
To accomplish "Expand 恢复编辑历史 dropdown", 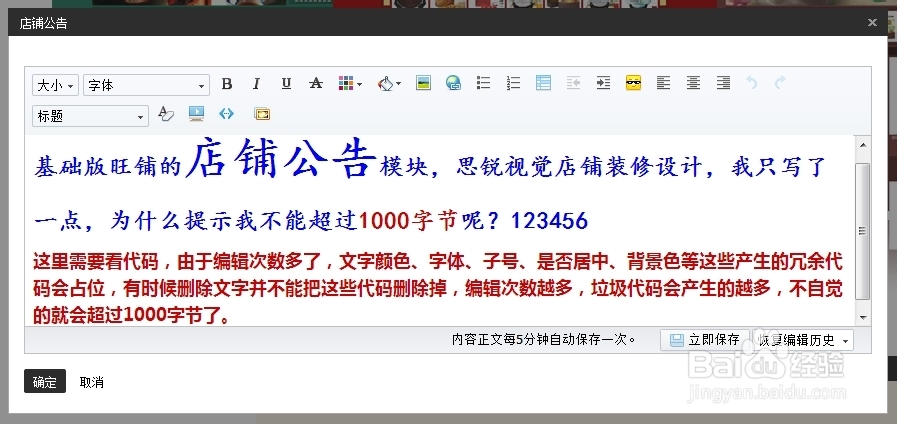I will (x=803, y=340).
